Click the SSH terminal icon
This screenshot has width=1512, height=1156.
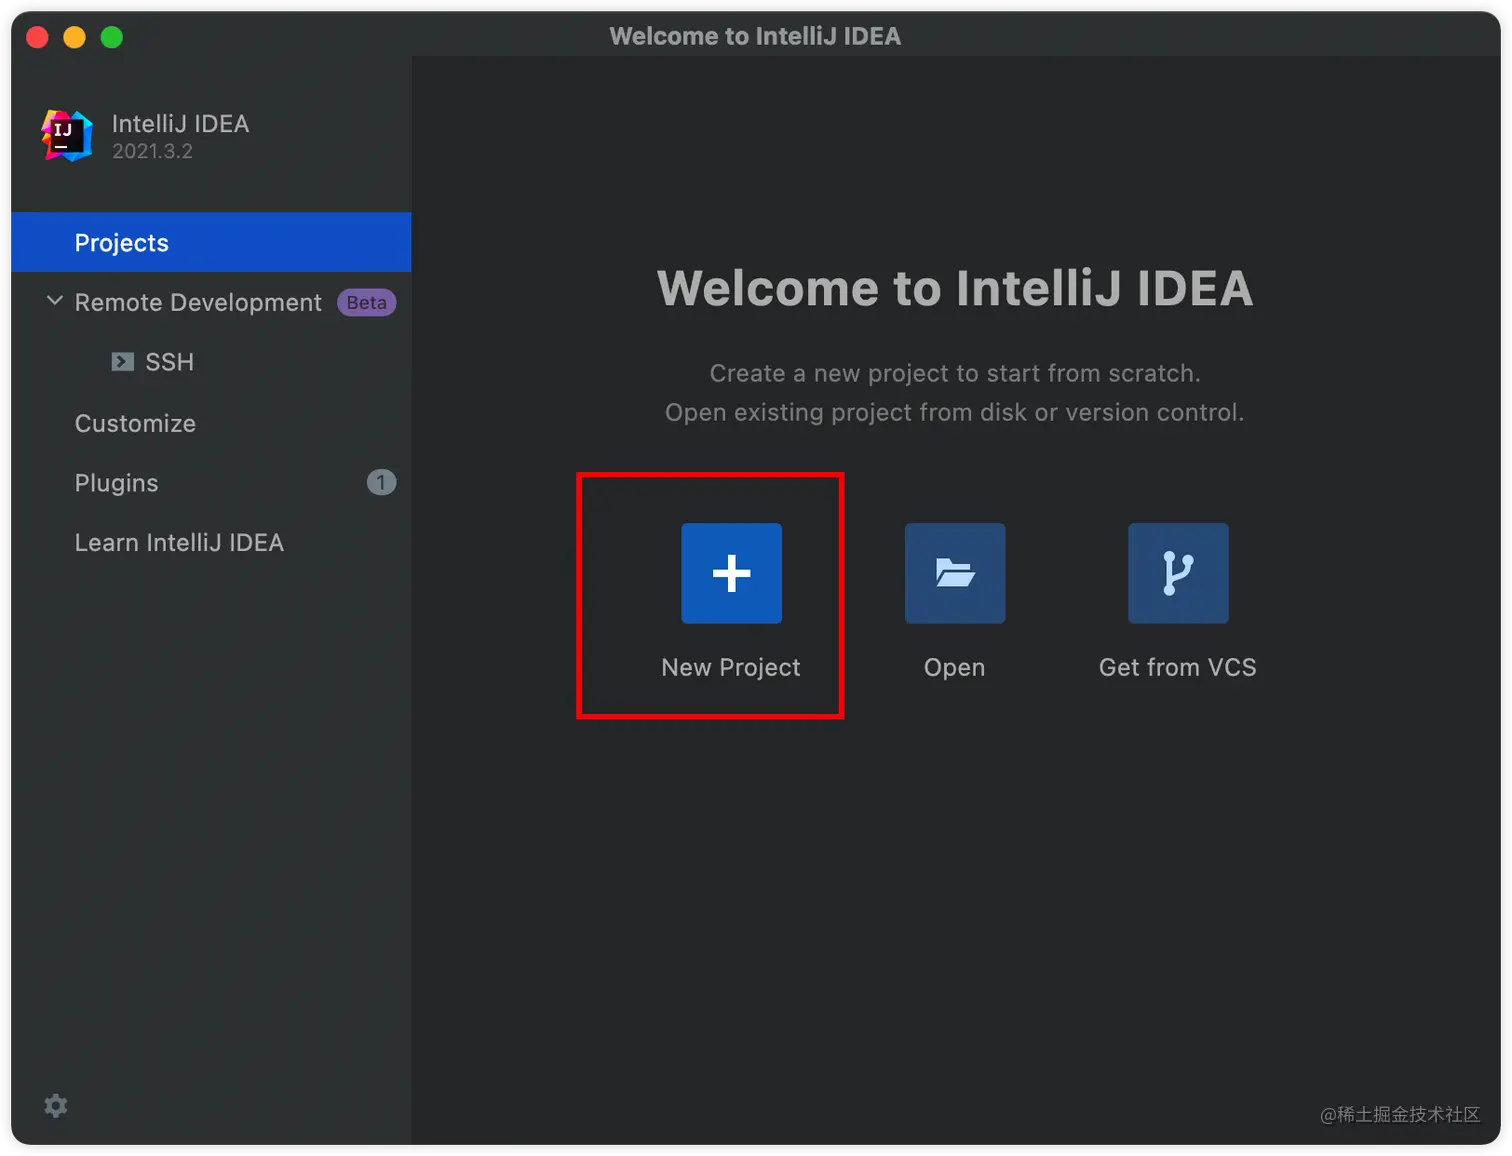point(122,362)
